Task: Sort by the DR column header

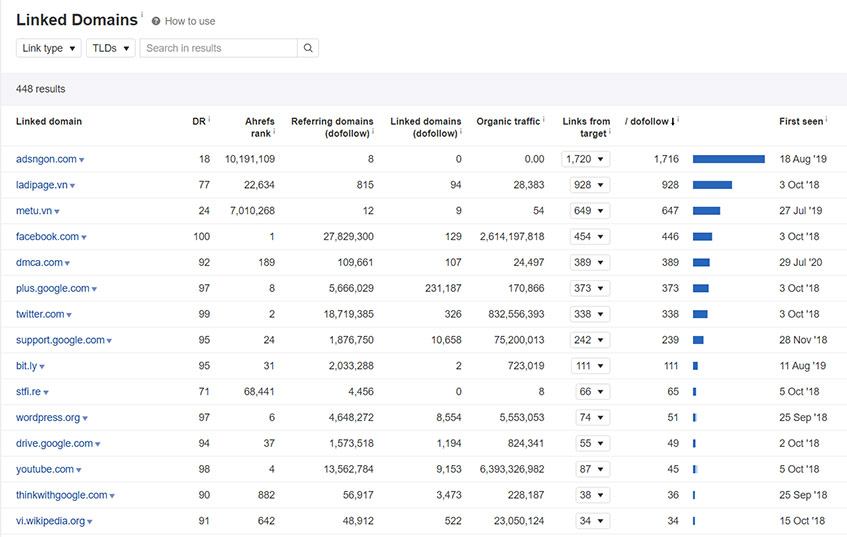Action: click(x=199, y=122)
